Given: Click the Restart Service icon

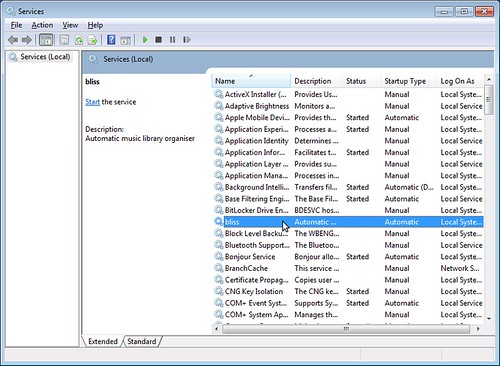Looking at the screenshot, I should click(187, 40).
